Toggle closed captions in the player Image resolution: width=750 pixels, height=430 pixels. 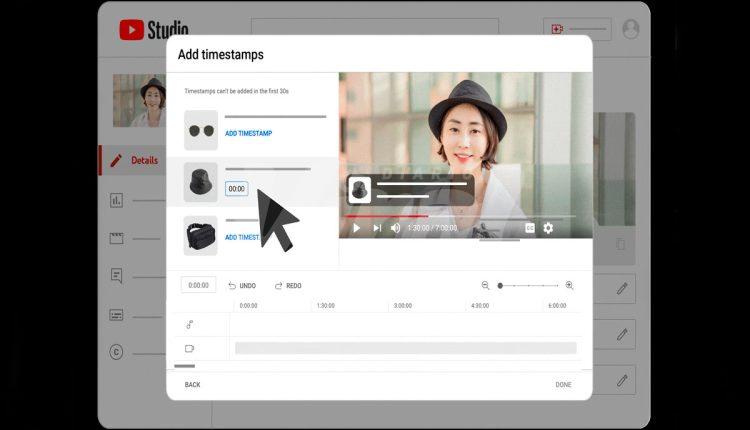(x=530, y=228)
